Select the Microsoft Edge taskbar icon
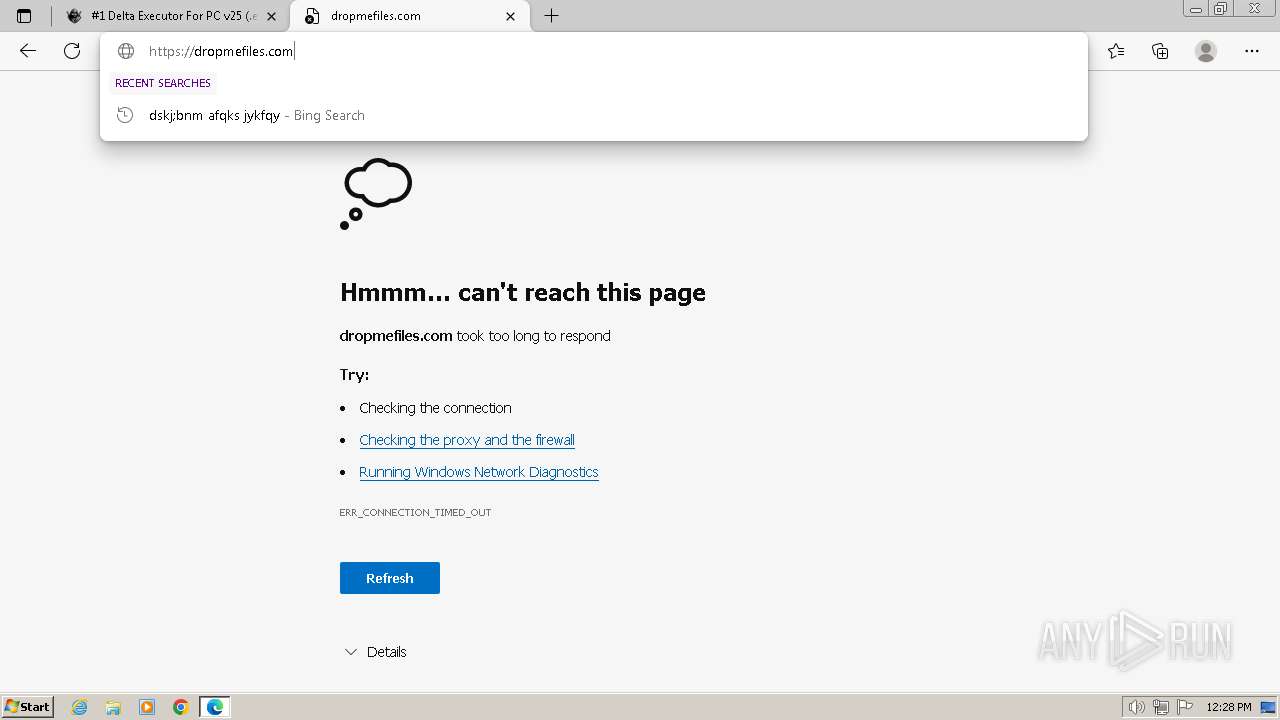The height and width of the screenshot is (720, 1280). [x=215, y=707]
